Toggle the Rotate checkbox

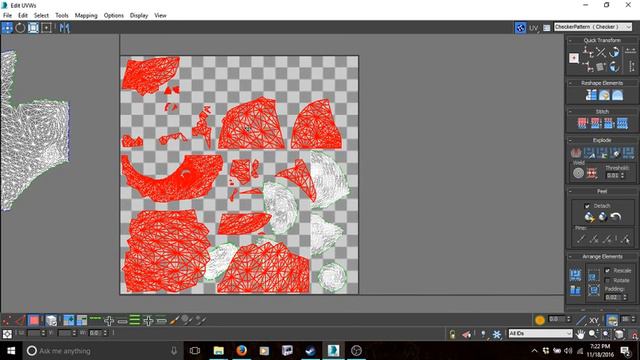607,280
